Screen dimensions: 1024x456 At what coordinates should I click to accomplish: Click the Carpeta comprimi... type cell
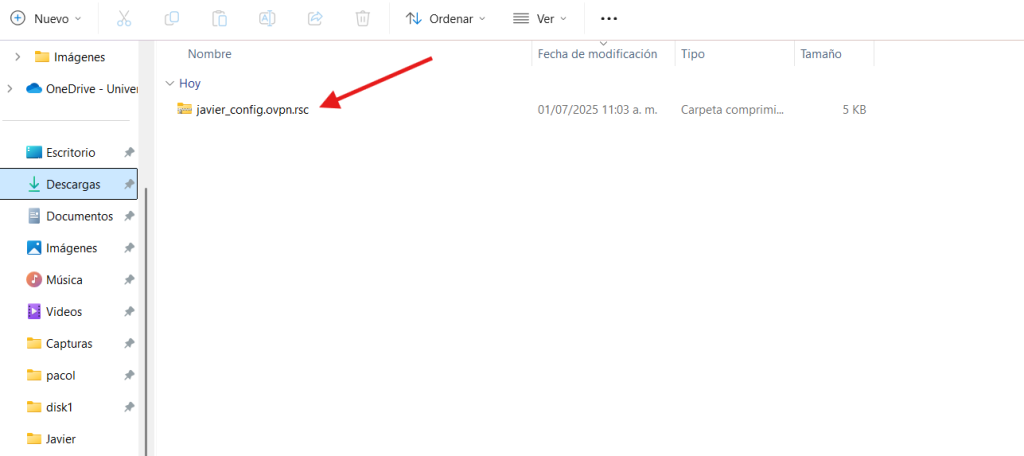pos(732,110)
